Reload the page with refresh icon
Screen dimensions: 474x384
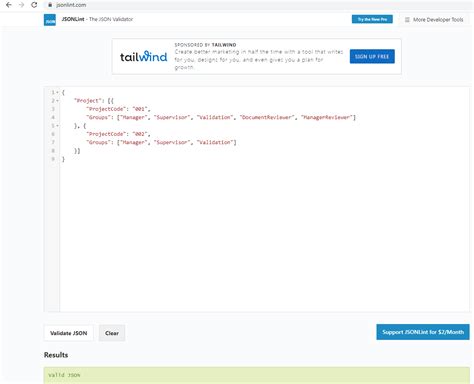pos(34,5)
